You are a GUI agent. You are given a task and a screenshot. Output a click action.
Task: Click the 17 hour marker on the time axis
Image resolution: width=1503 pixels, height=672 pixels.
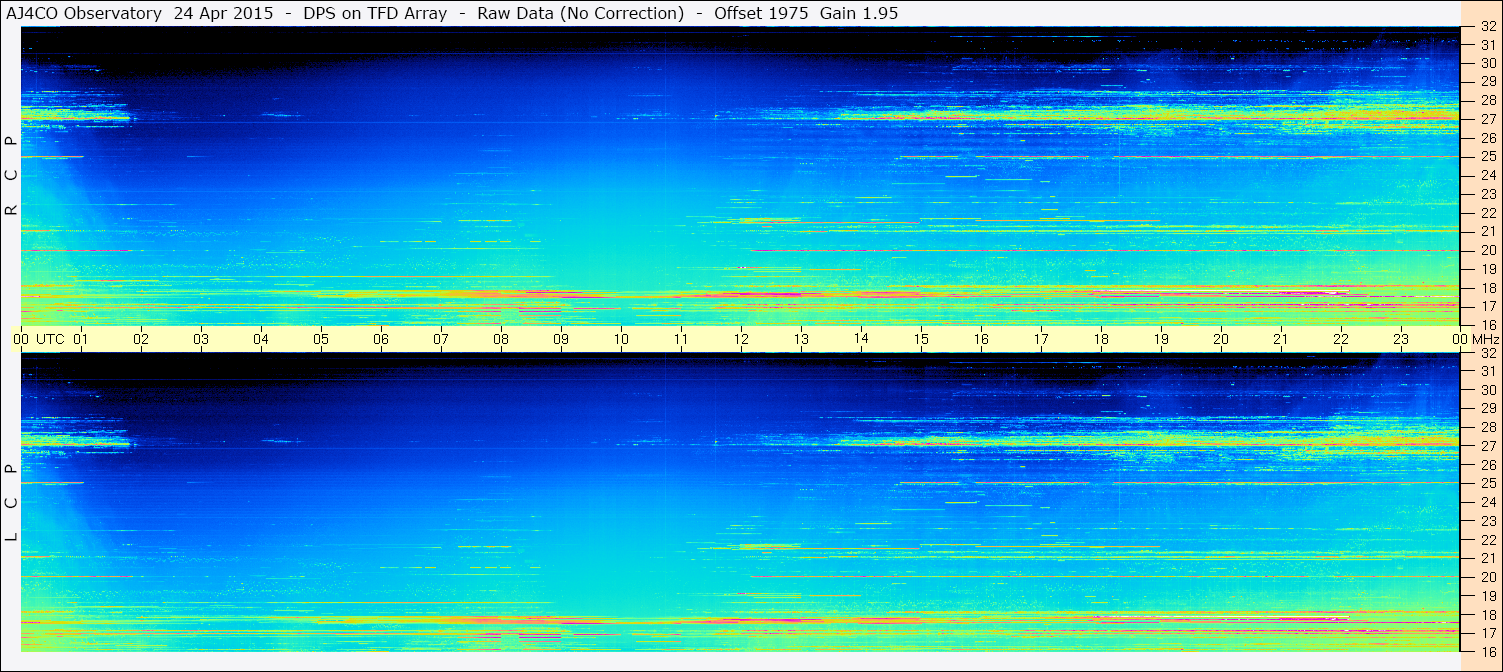1041,339
